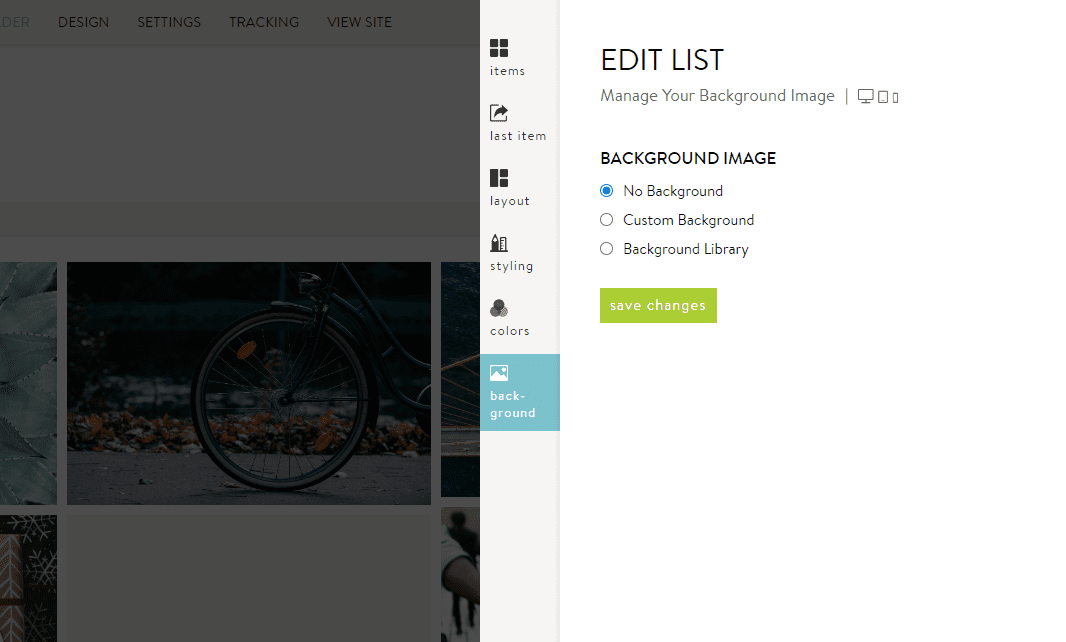1066x642 pixels.
Task: Open the TRACKING menu
Action: click(x=263, y=21)
